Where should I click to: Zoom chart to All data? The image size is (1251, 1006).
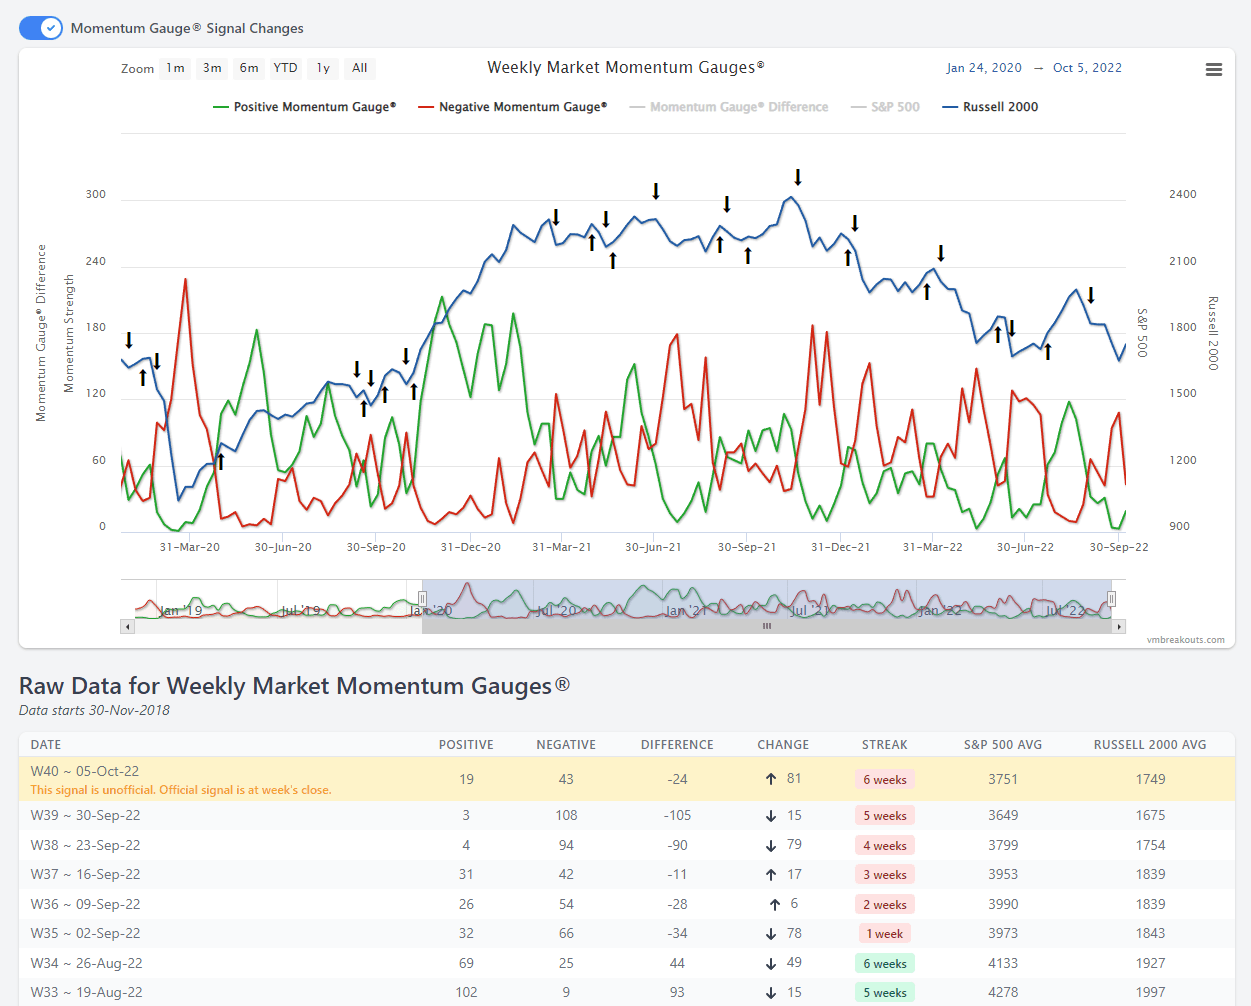pos(360,68)
